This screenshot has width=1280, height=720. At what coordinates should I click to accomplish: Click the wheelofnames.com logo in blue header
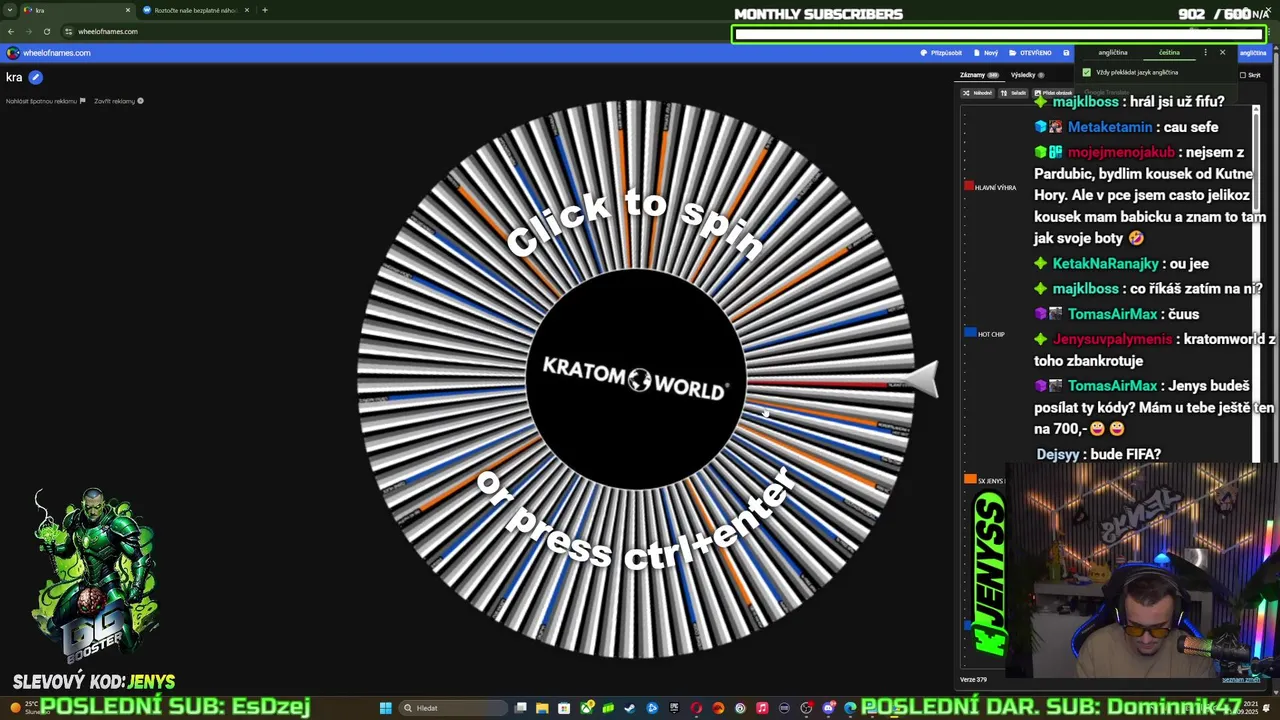point(49,53)
